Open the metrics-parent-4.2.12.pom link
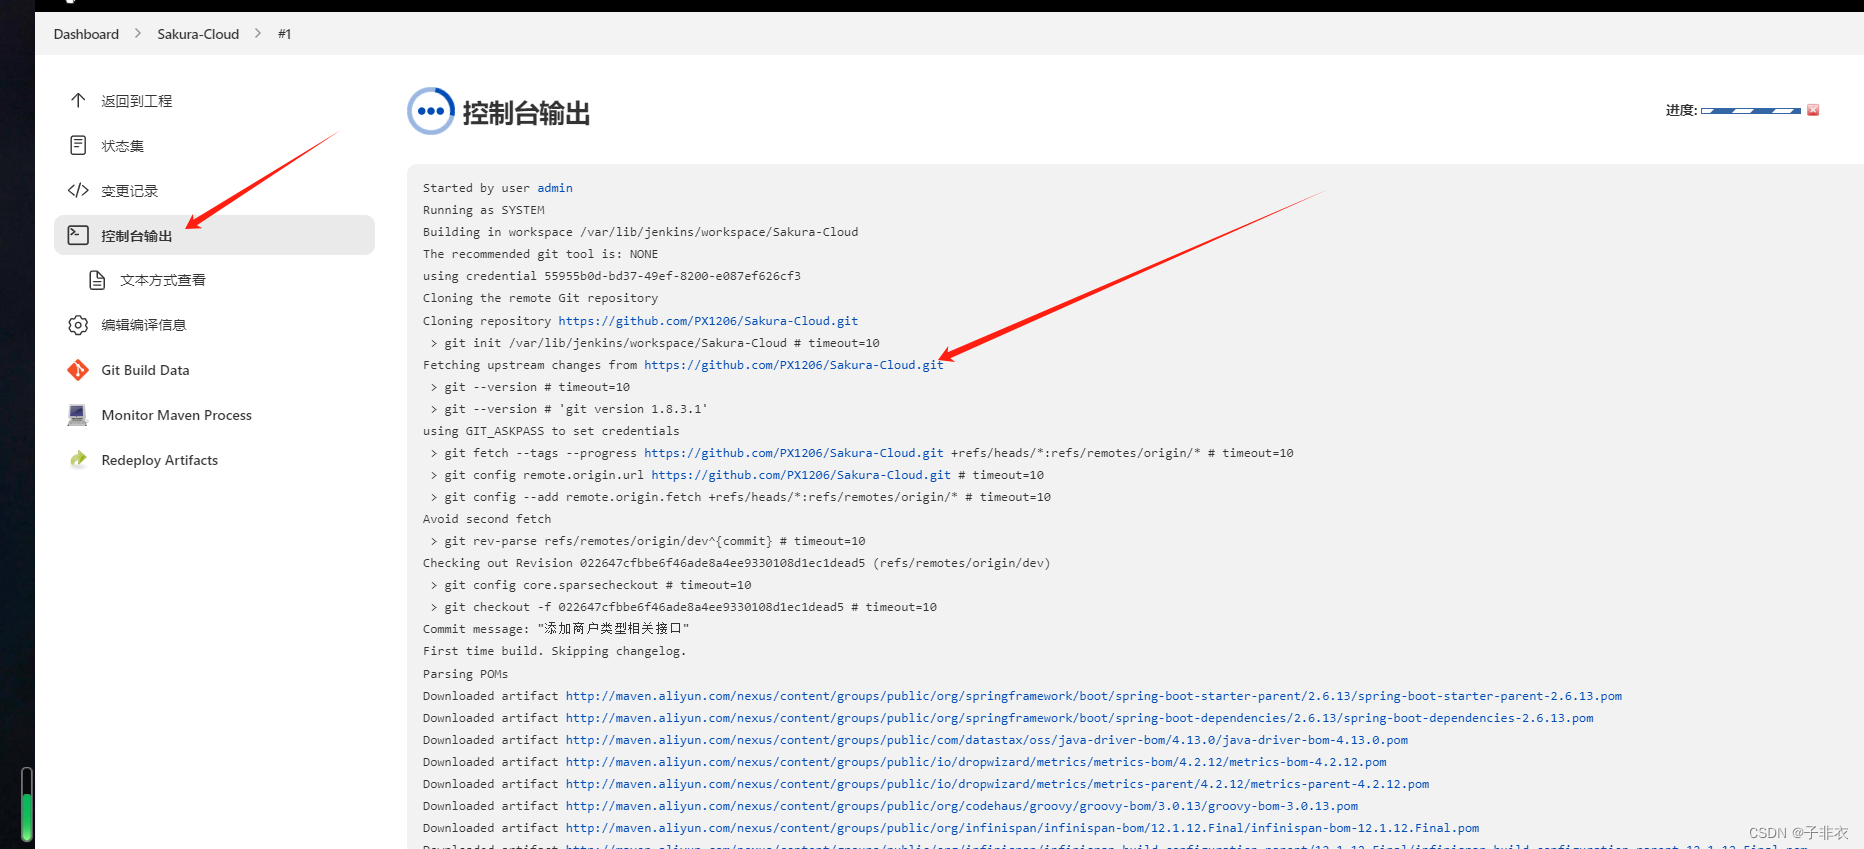This screenshot has height=849, width=1864. pyautogui.click(x=998, y=784)
